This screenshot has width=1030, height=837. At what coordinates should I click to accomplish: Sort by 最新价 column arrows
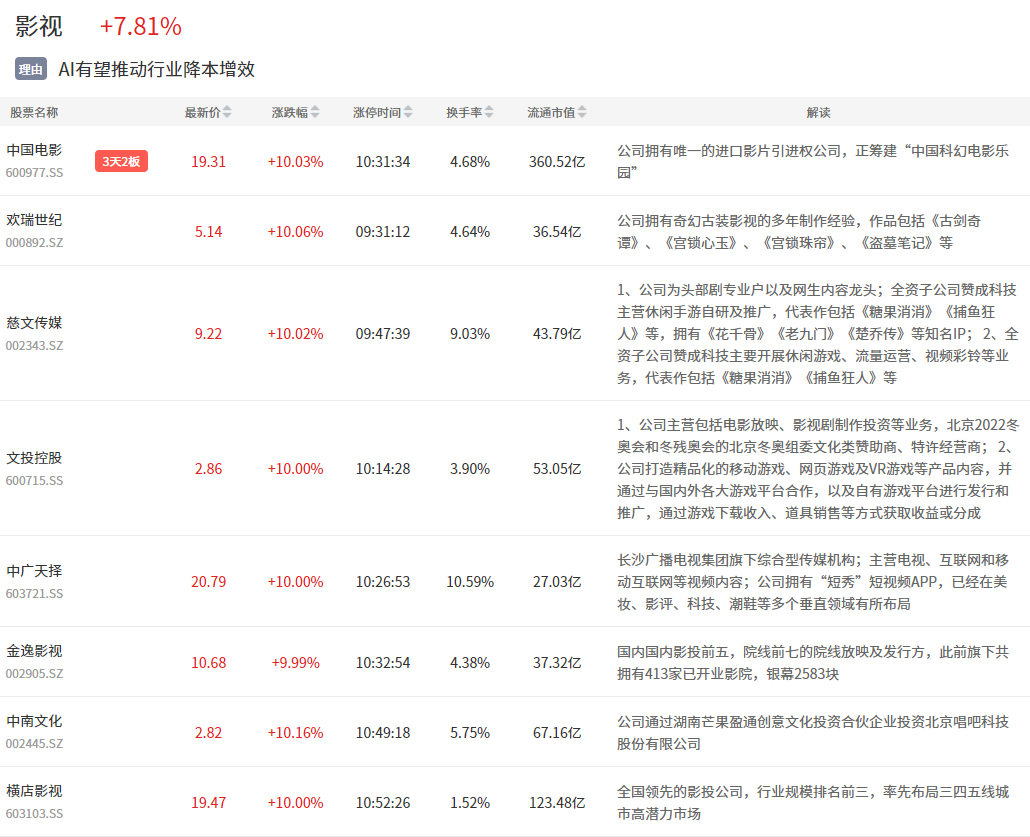tap(227, 112)
